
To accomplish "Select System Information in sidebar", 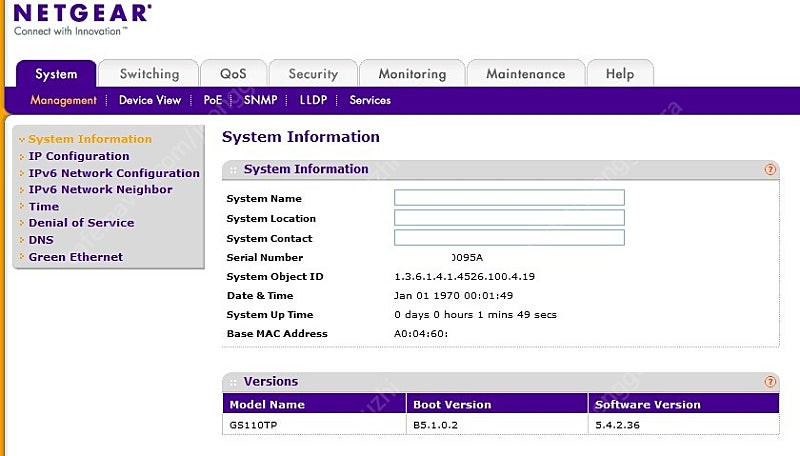I will [x=90, y=139].
